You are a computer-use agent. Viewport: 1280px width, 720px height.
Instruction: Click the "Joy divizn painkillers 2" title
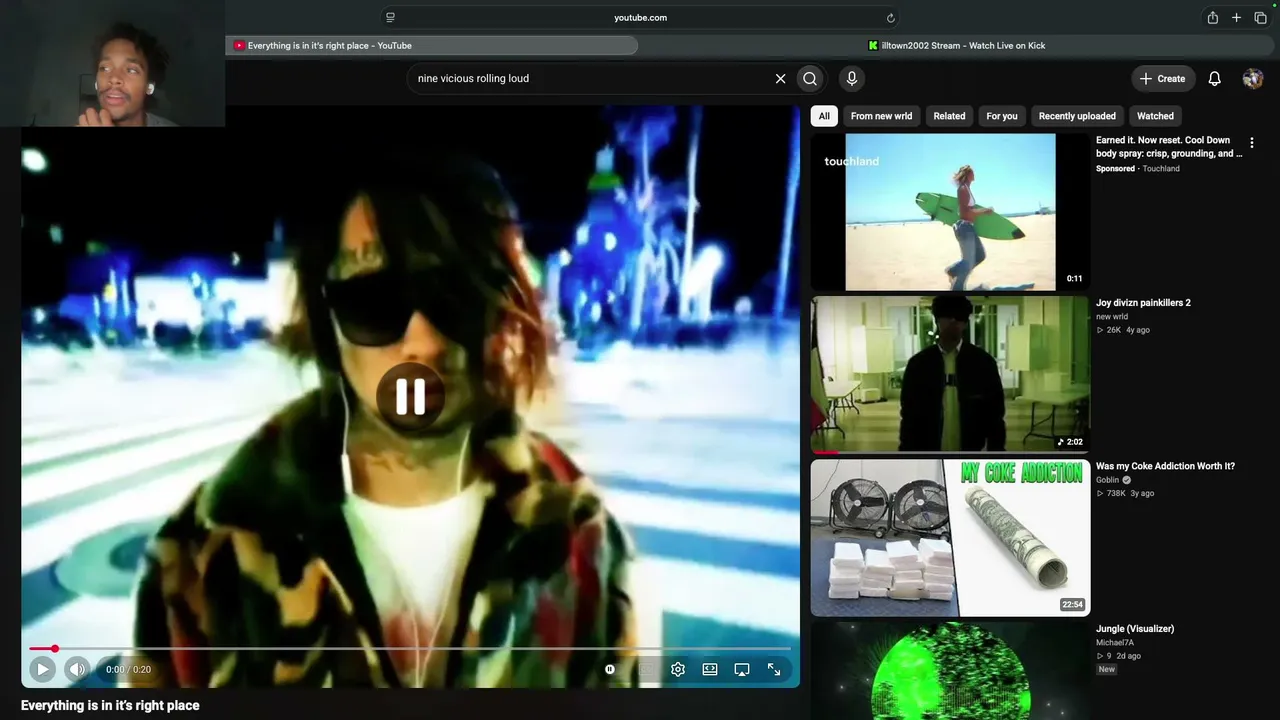tap(1143, 303)
